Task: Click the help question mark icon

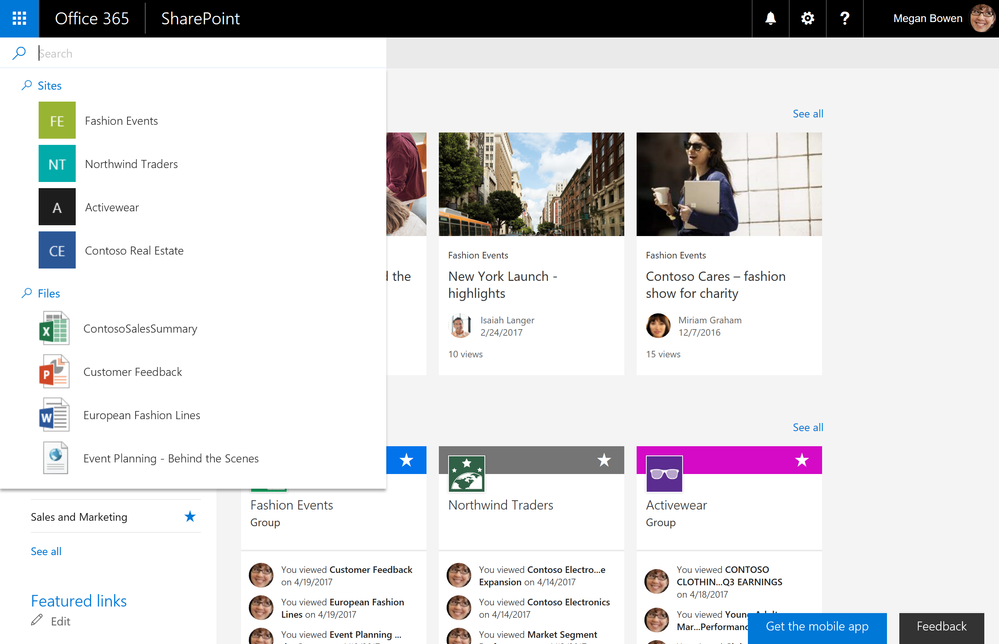Action: click(844, 18)
